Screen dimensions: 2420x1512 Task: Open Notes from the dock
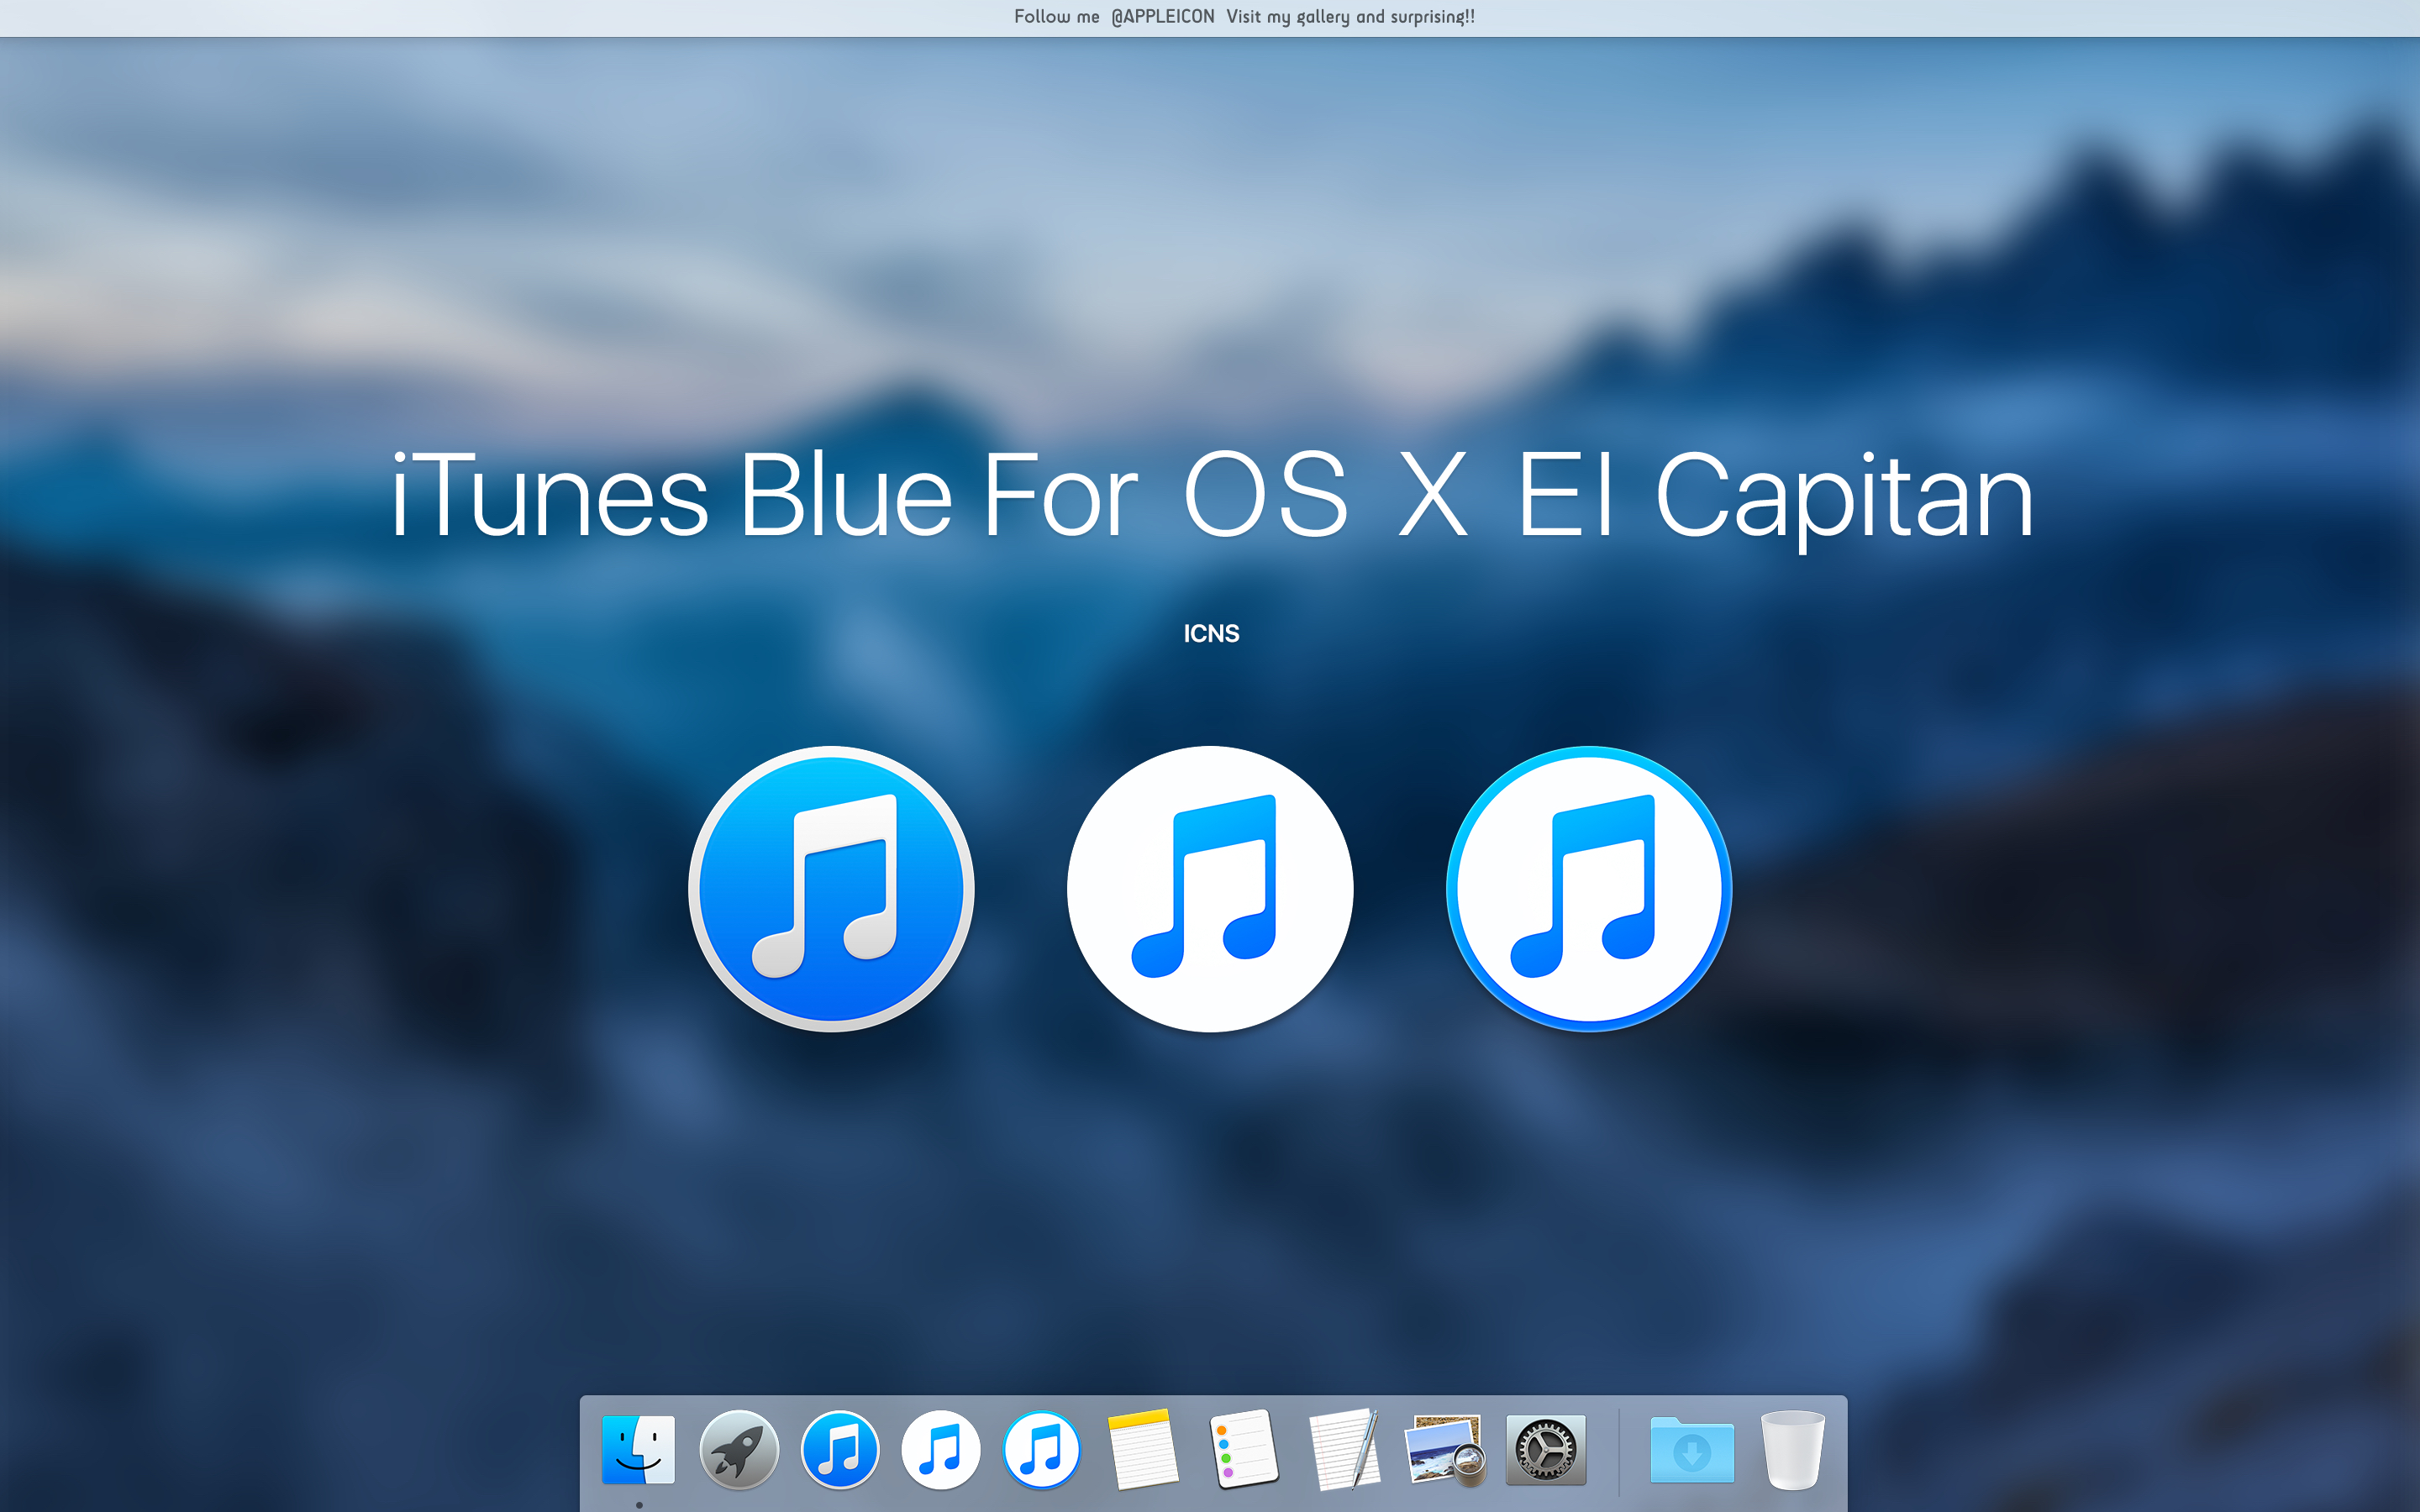click(1143, 1449)
